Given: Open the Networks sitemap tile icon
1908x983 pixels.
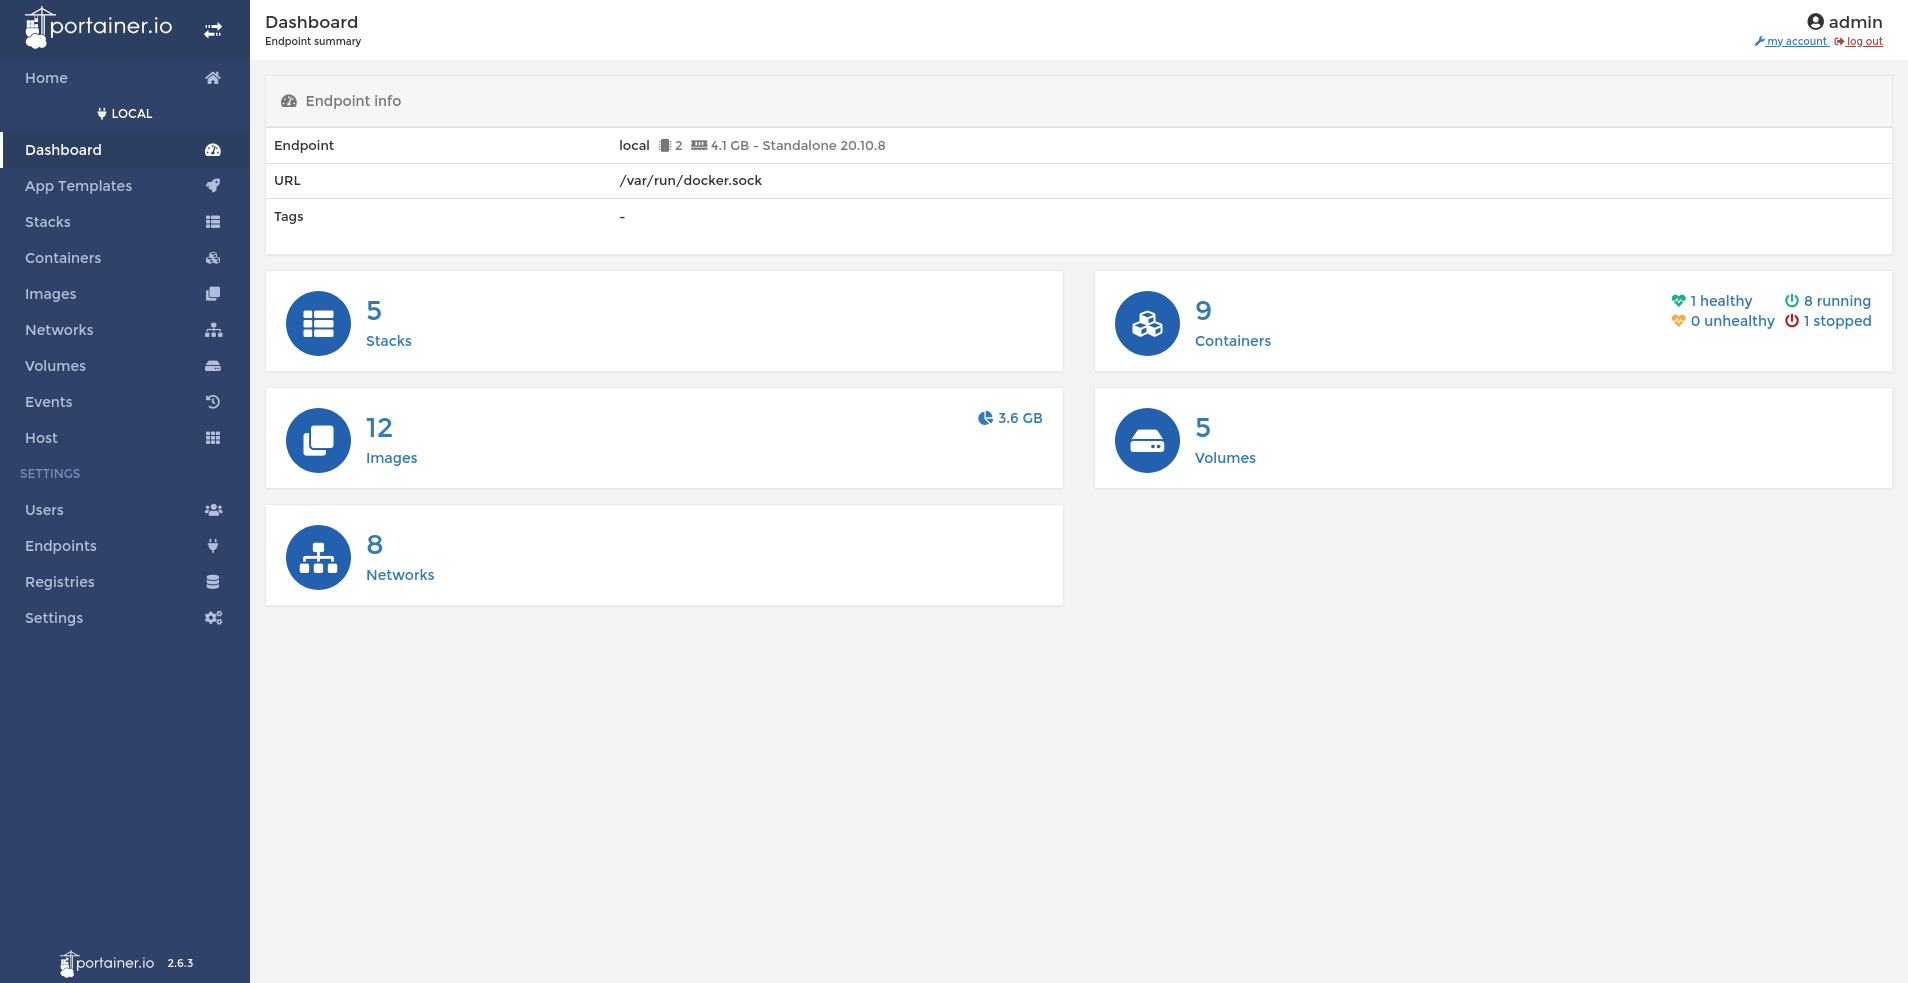Looking at the screenshot, I should point(318,557).
